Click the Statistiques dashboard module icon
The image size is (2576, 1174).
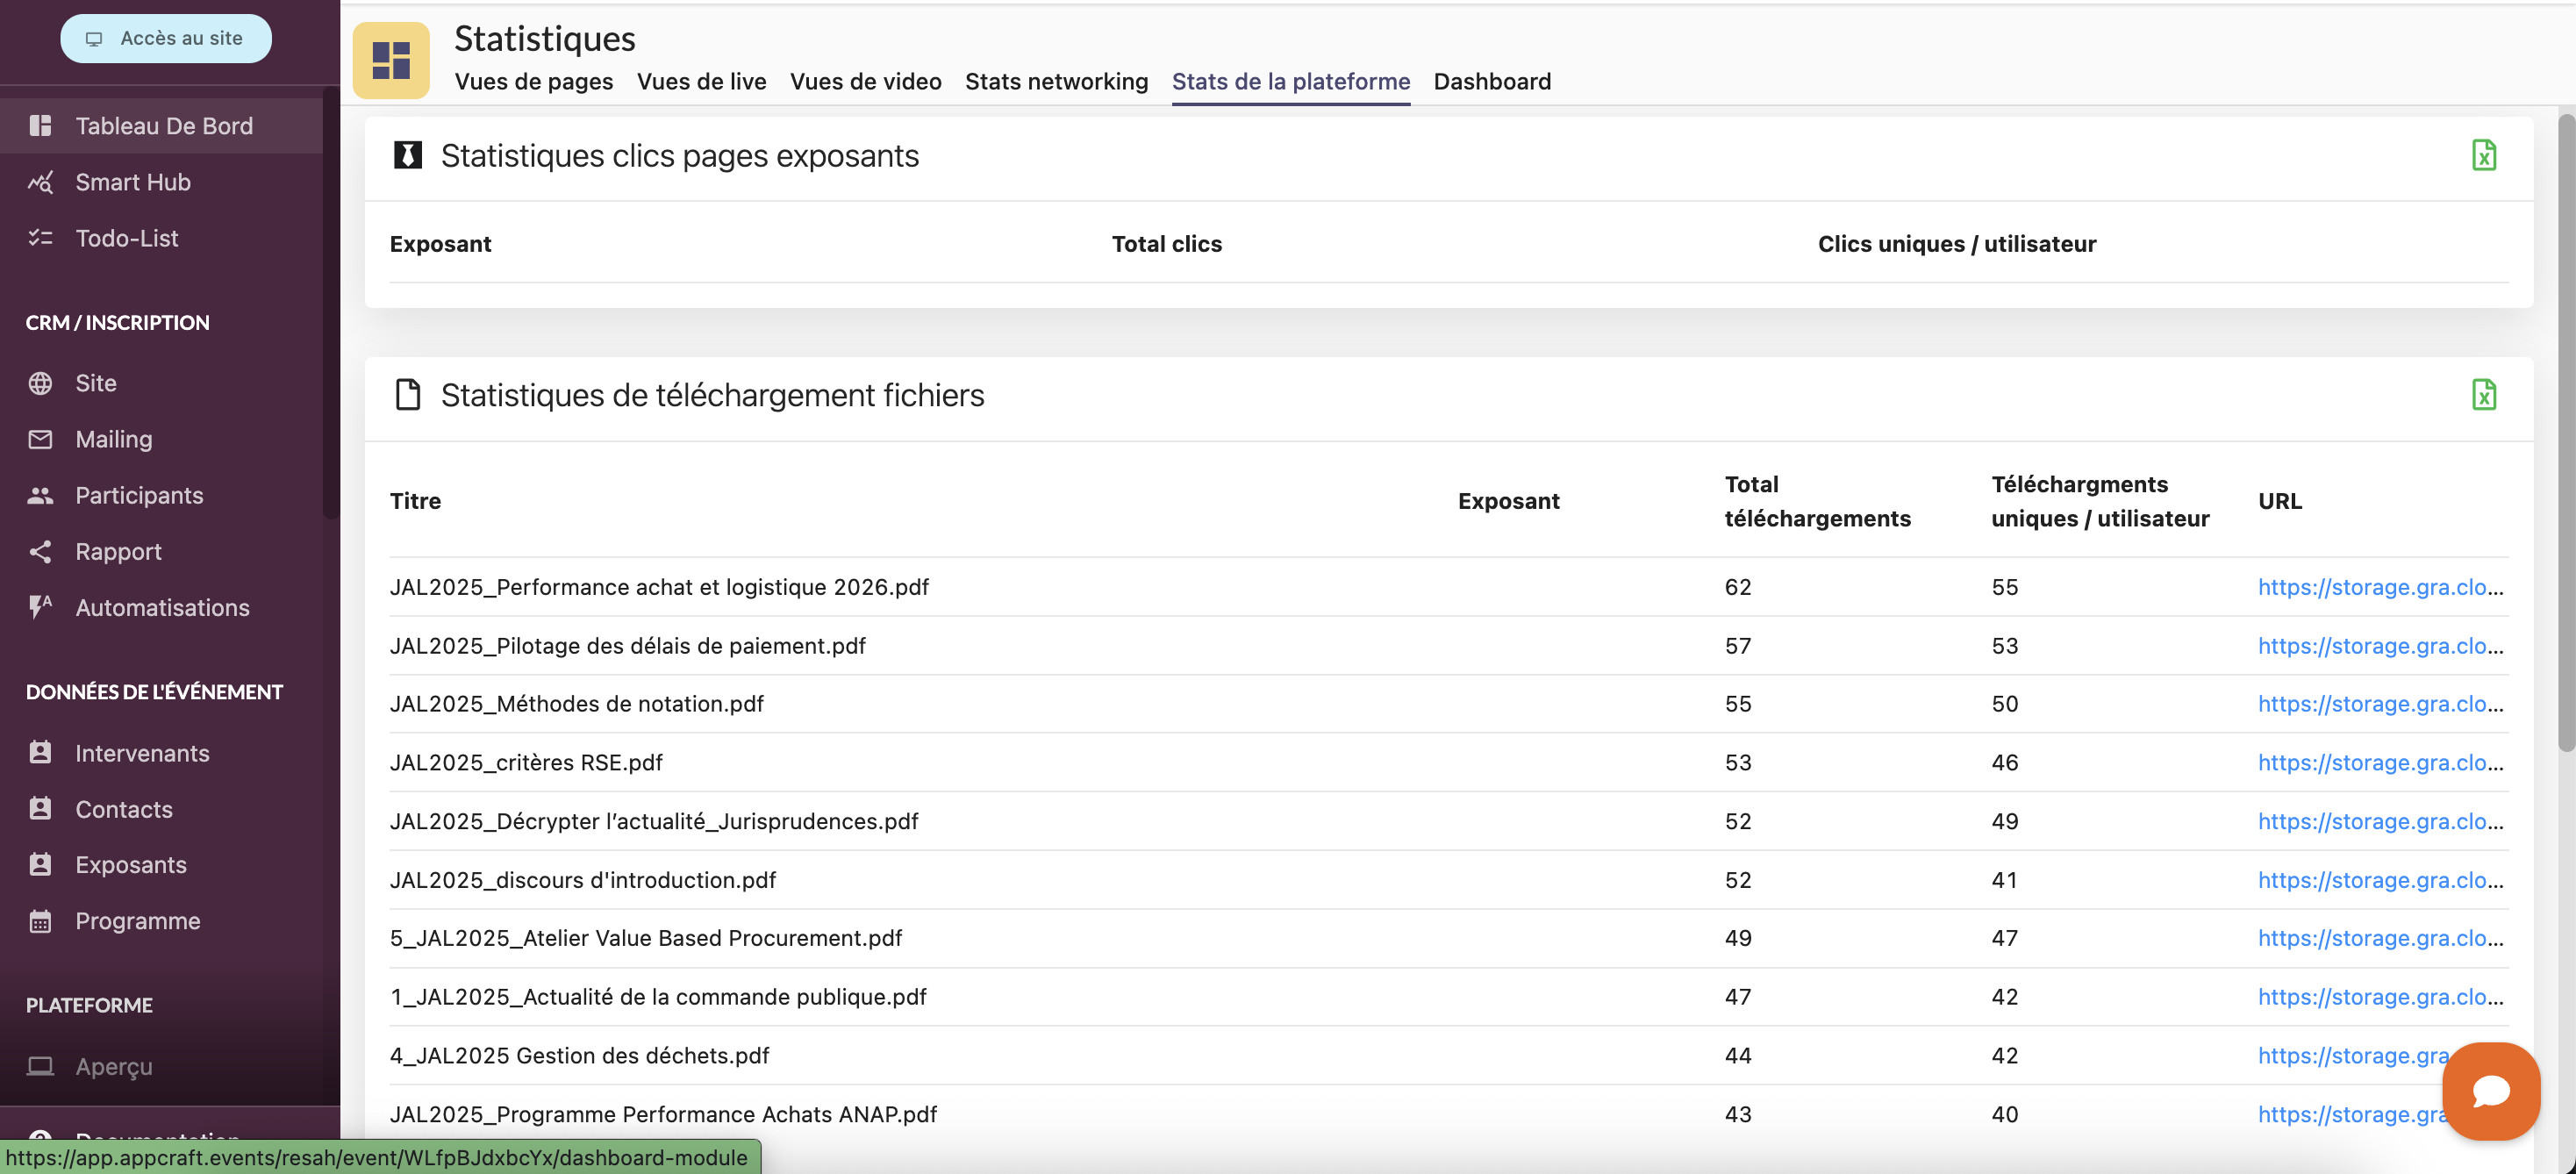click(x=391, y=60)
